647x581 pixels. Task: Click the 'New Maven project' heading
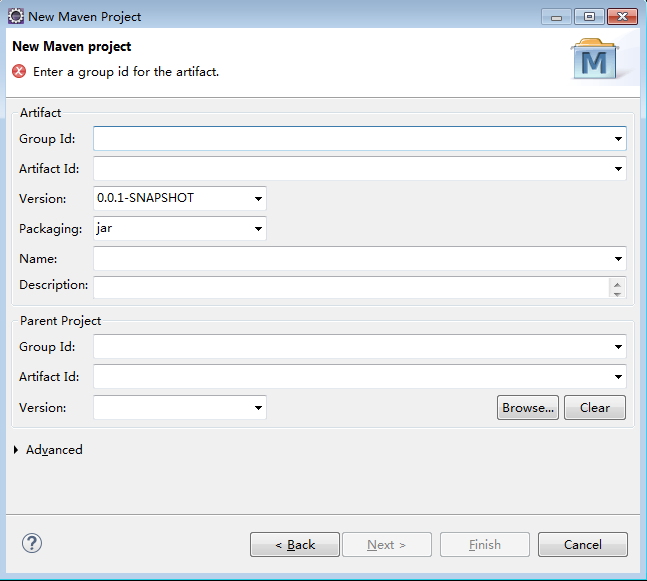point(71,47)
